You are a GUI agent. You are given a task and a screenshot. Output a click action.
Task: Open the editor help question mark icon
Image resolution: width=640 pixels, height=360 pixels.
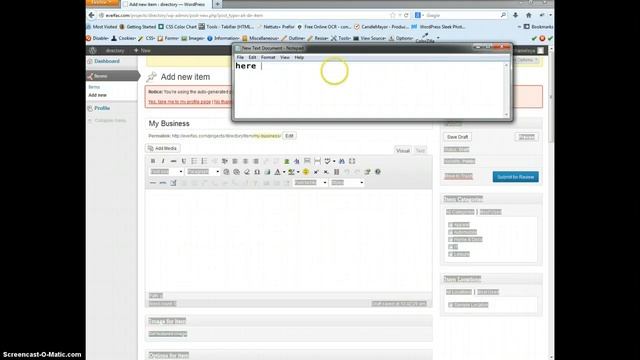coord(378,172)
